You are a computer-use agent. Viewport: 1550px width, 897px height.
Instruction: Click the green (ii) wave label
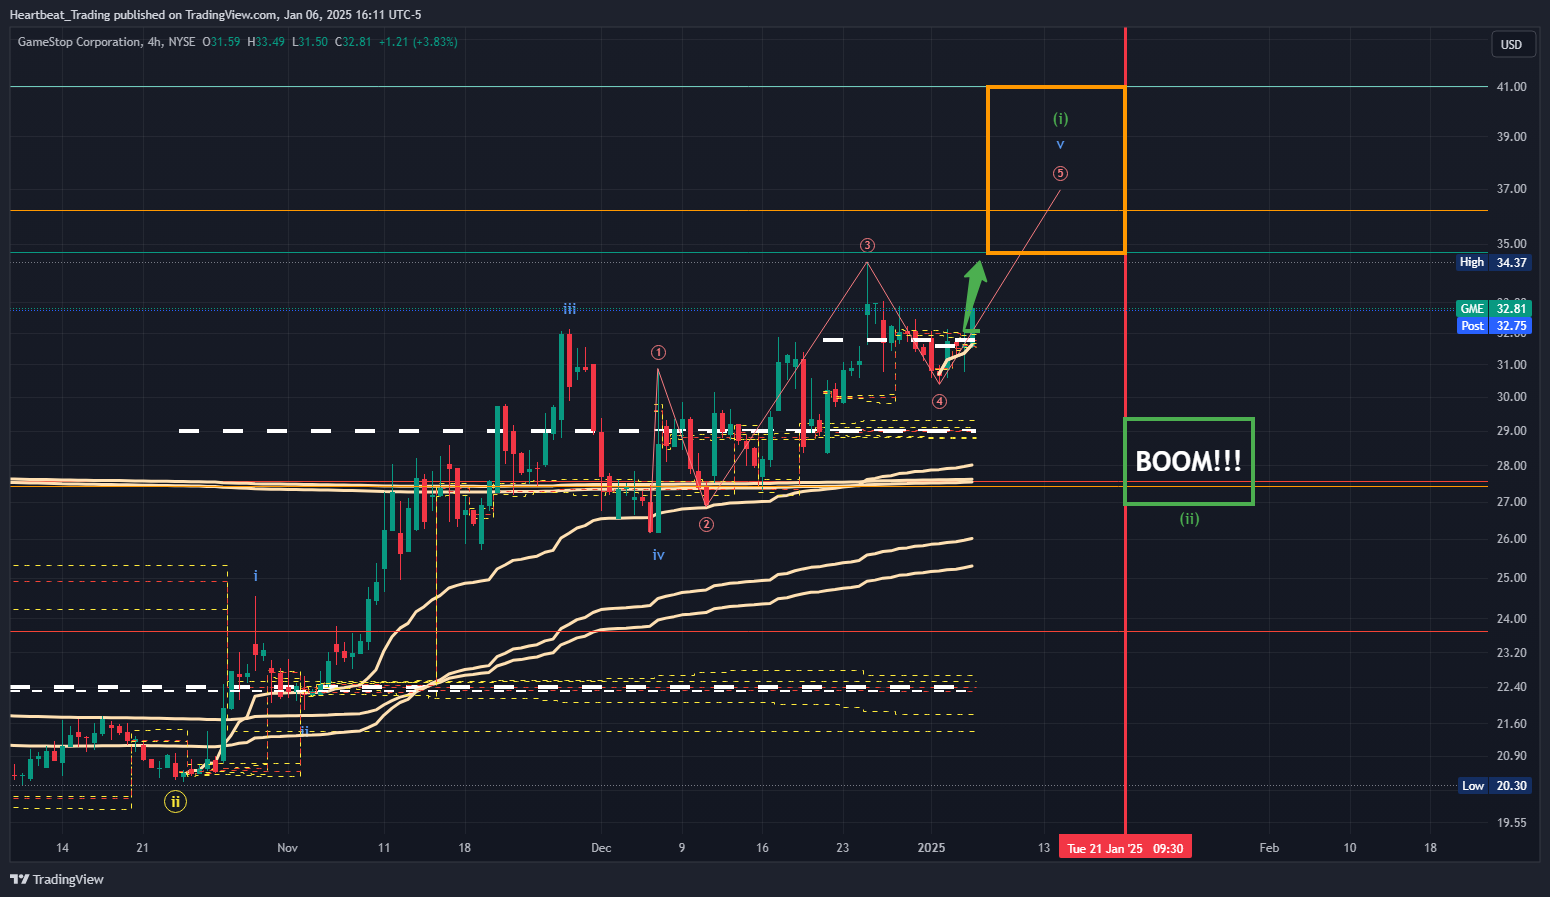[1189, 518]
